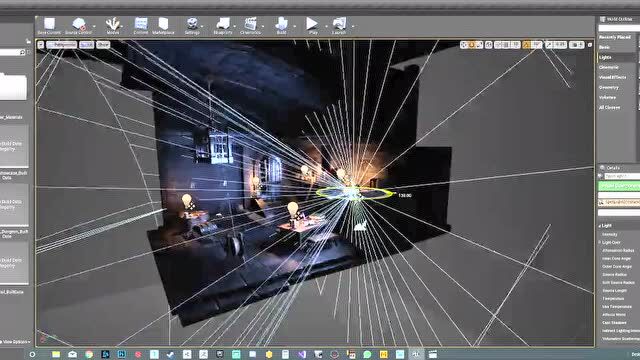Screen dimensions: 640x360
Task: Open the Cinematics clapperboard icon
Action: (x=250, y=26)
